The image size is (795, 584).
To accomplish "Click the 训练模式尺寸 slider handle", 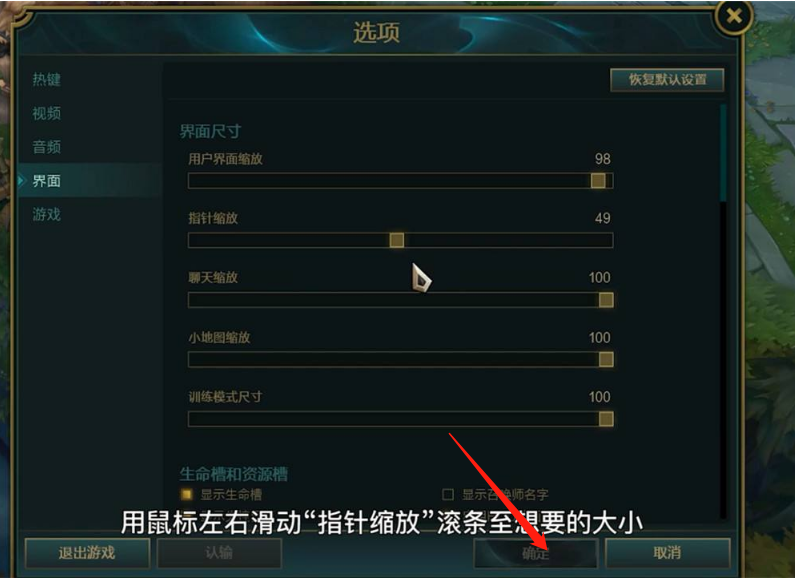I will (x=606, y=419).
